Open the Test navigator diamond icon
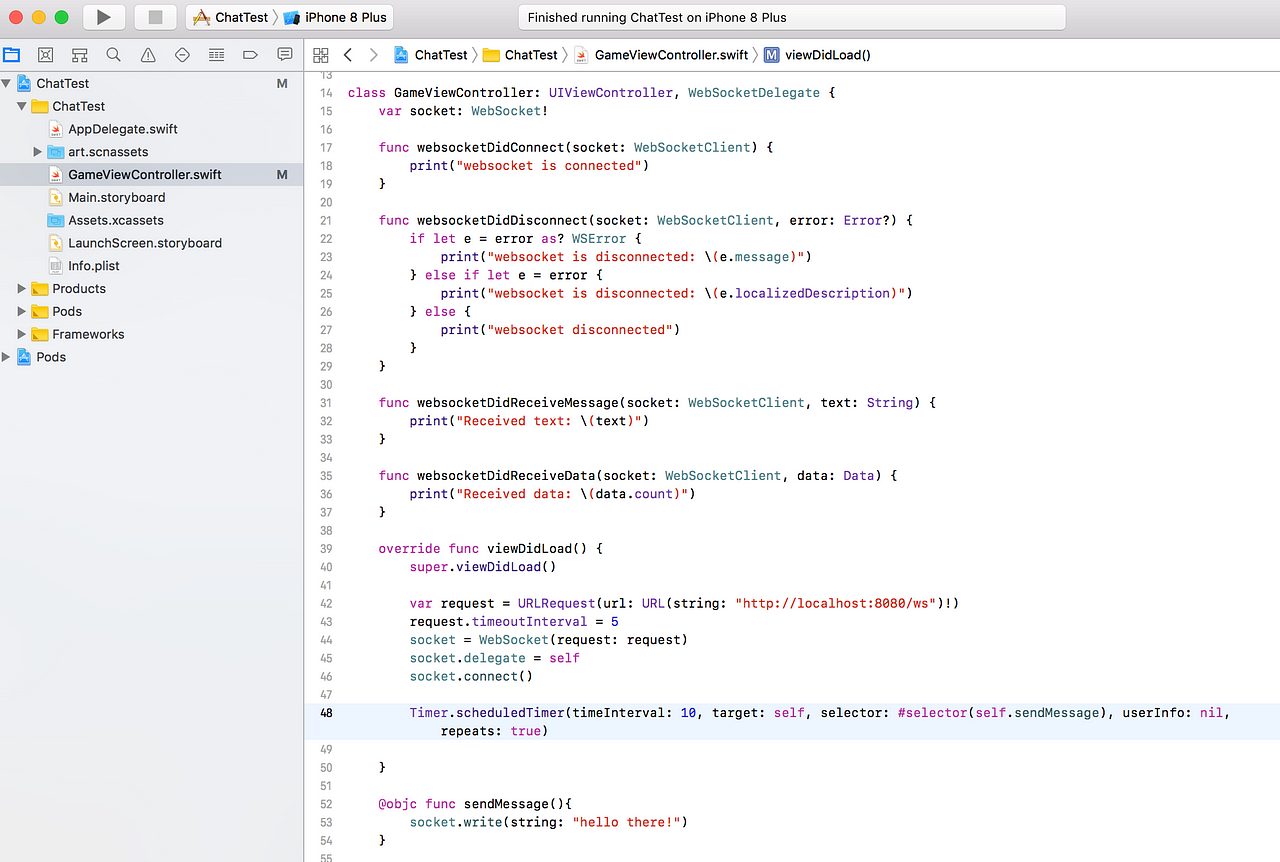 click(x=182, y=55)
